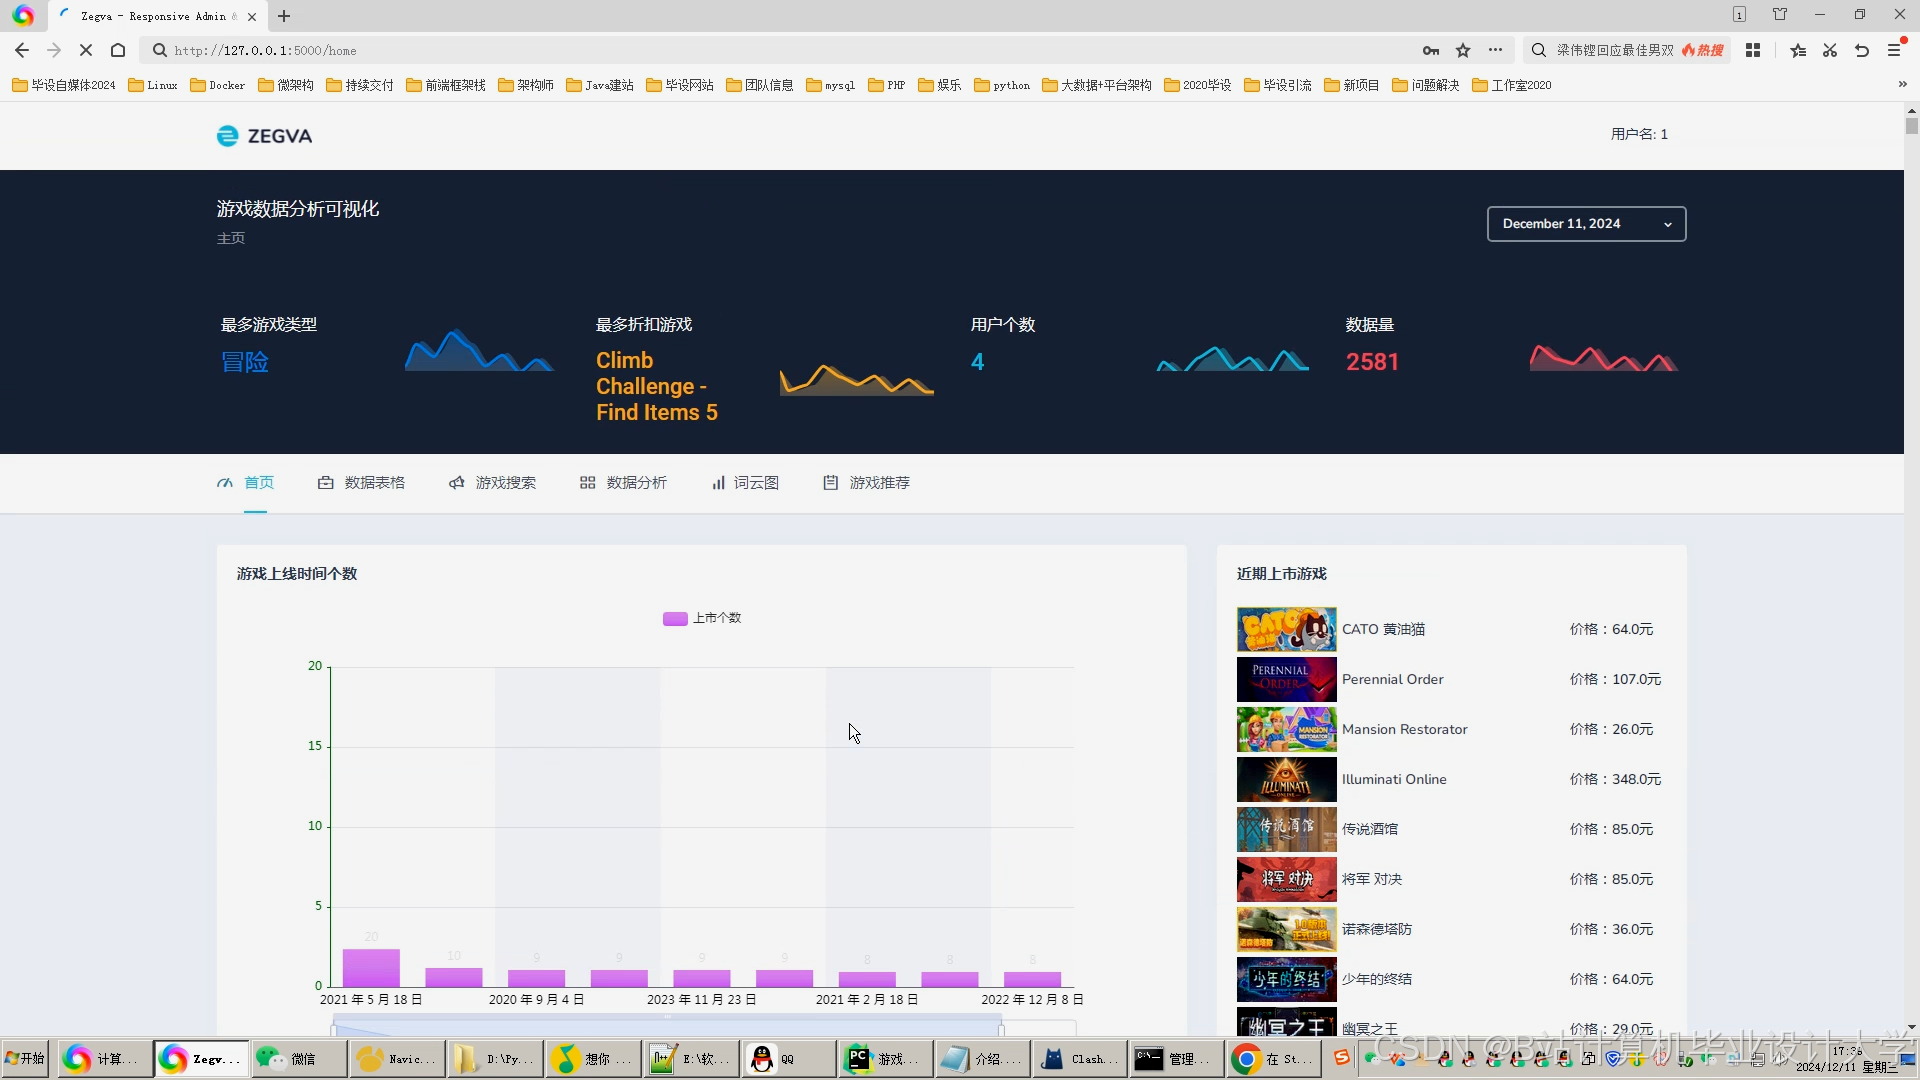
Task: Click the 数据表格 briefcase icon
Action: click(x=325, y=483)
